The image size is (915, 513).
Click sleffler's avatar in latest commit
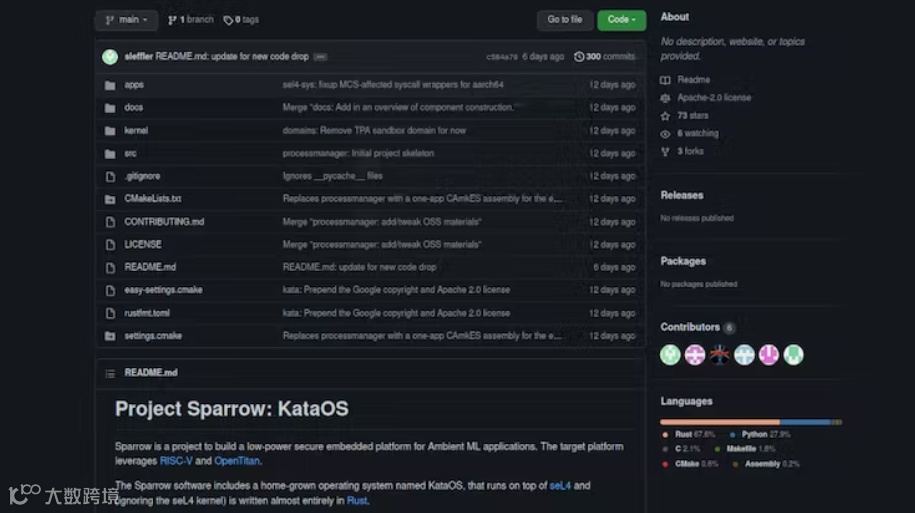[x=110, y=57]
